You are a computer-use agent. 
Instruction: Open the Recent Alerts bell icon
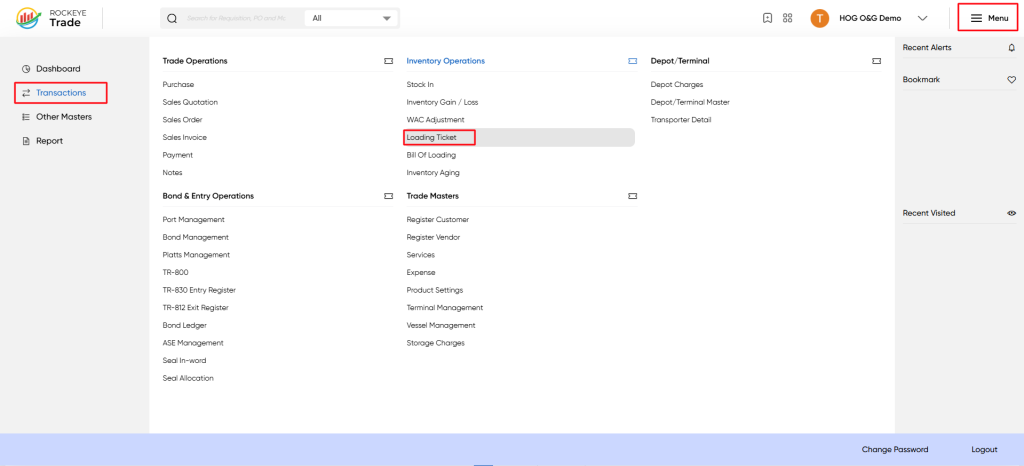1012,48
